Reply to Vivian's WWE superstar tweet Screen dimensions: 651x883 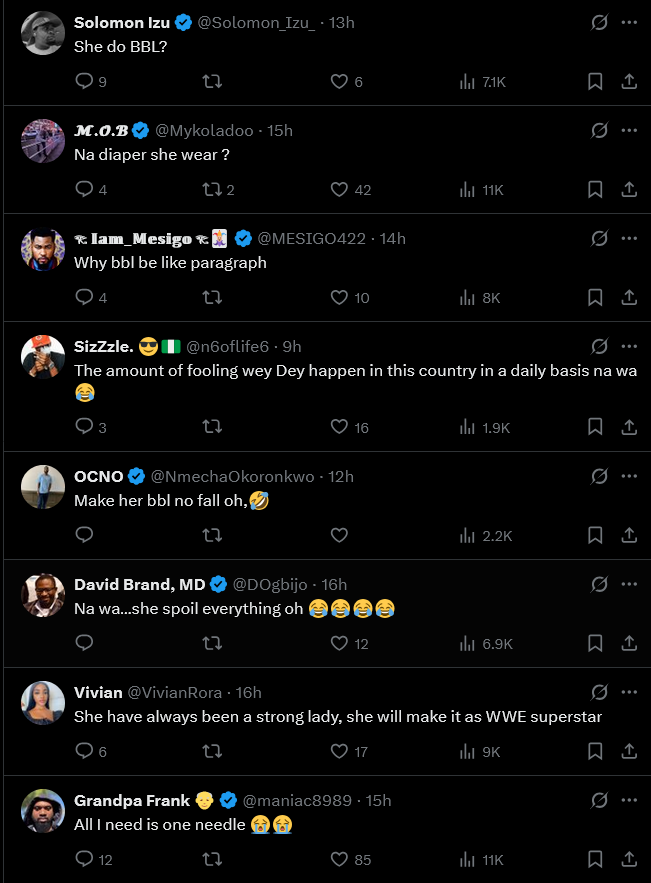[x=84, y=751]
